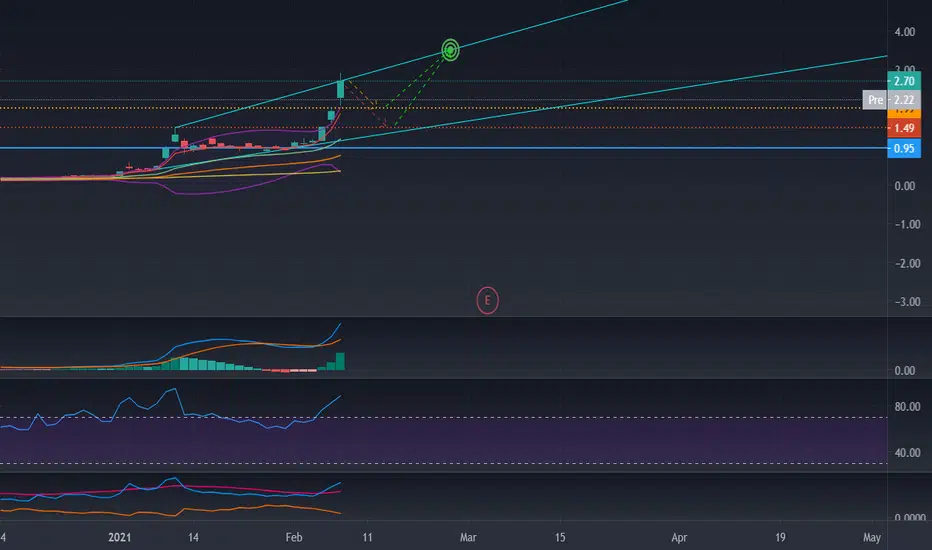Click the 80.00 RSI axis value
Screen dimensions: 932x550
[x=907, y=407]
